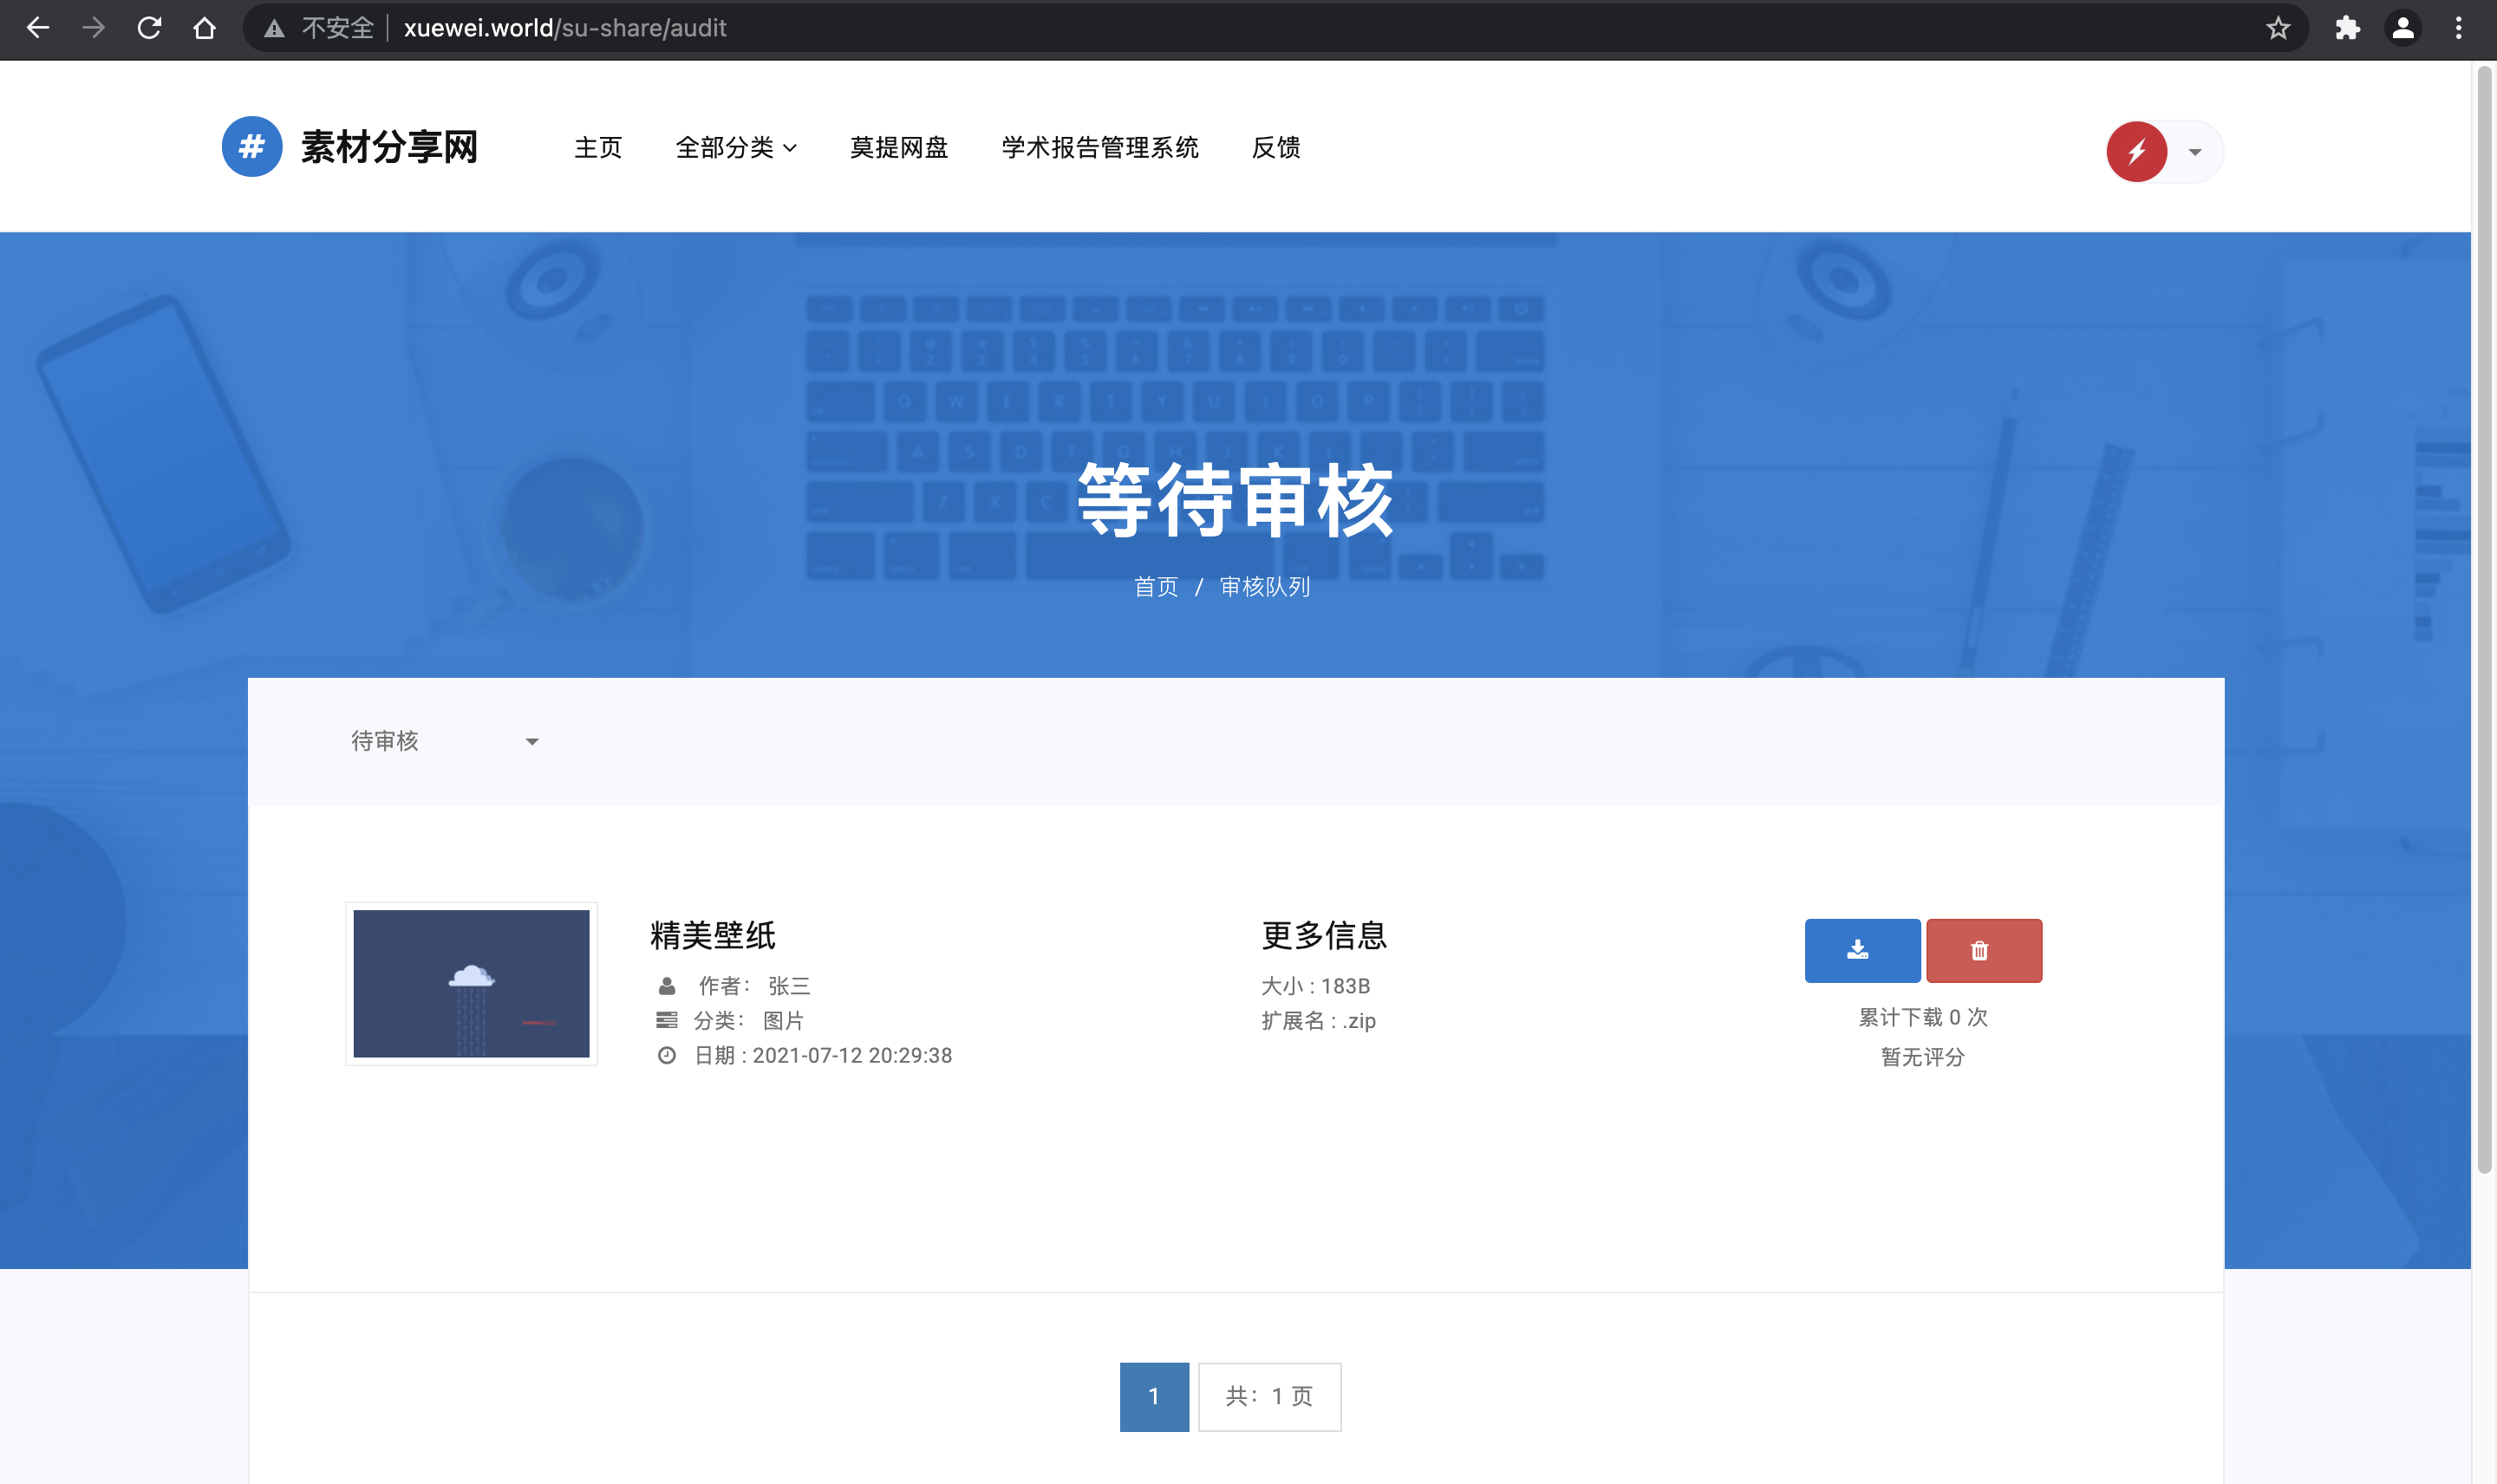Click the 精美壁纸 preview thumbnail
Viewport: 2497px width, 1484px height.
(x=471, y=983)
